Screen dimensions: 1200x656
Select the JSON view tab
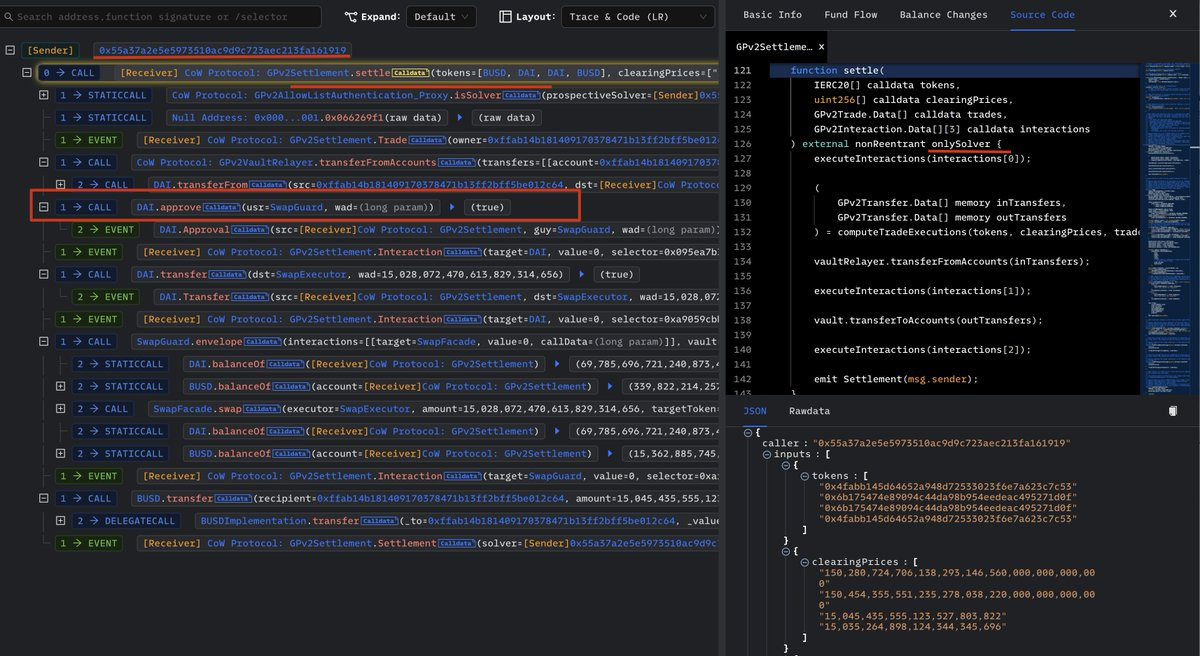[x=755, y=411]
